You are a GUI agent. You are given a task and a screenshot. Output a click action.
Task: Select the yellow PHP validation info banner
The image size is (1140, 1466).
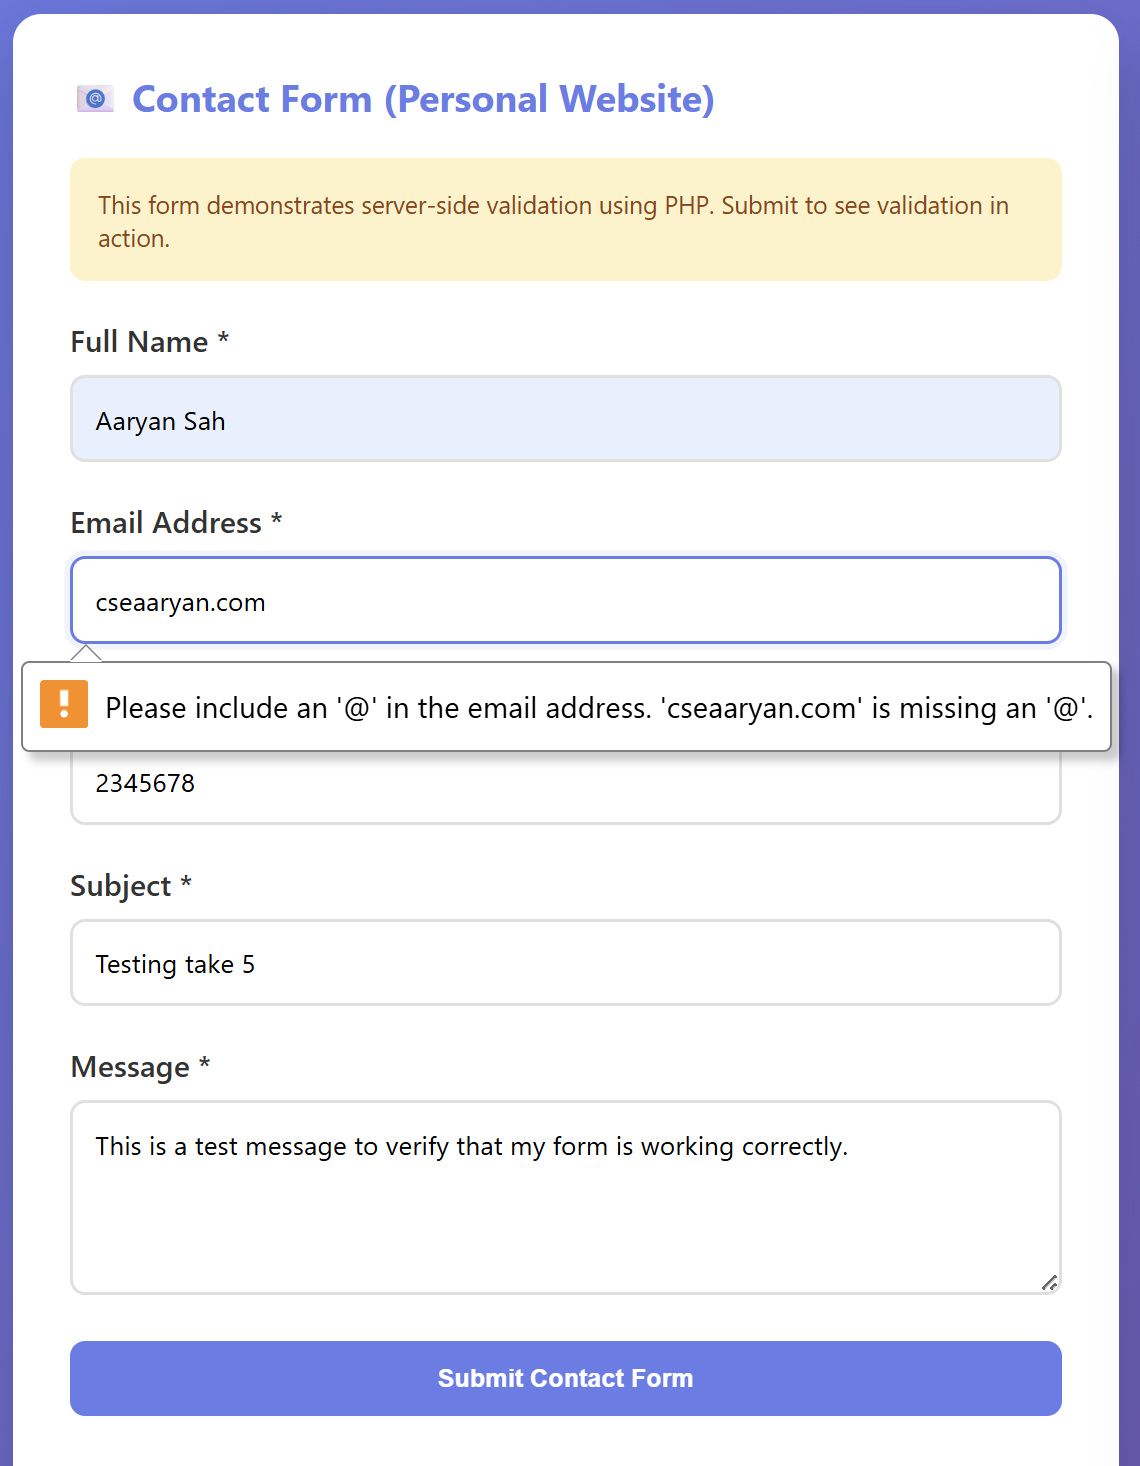click(565, 220)
